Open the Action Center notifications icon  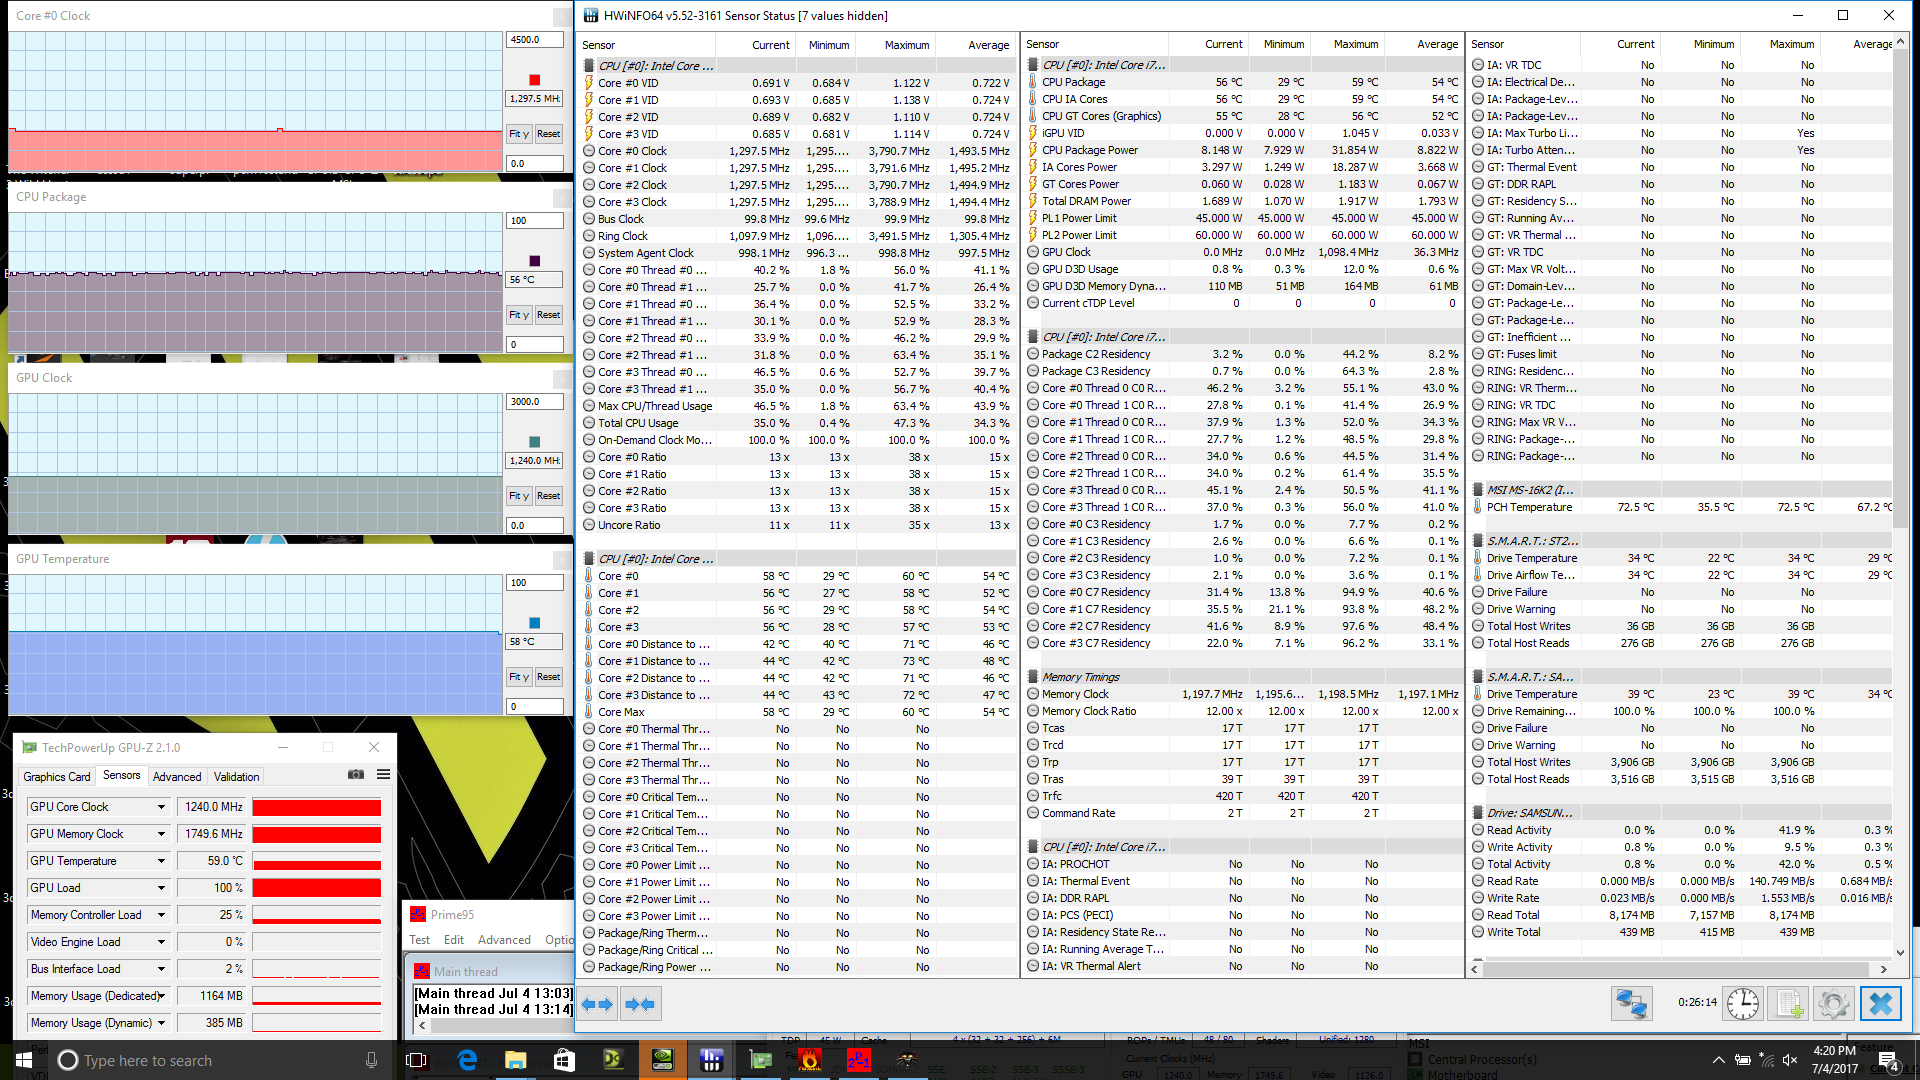(x=1888, y=1060)
